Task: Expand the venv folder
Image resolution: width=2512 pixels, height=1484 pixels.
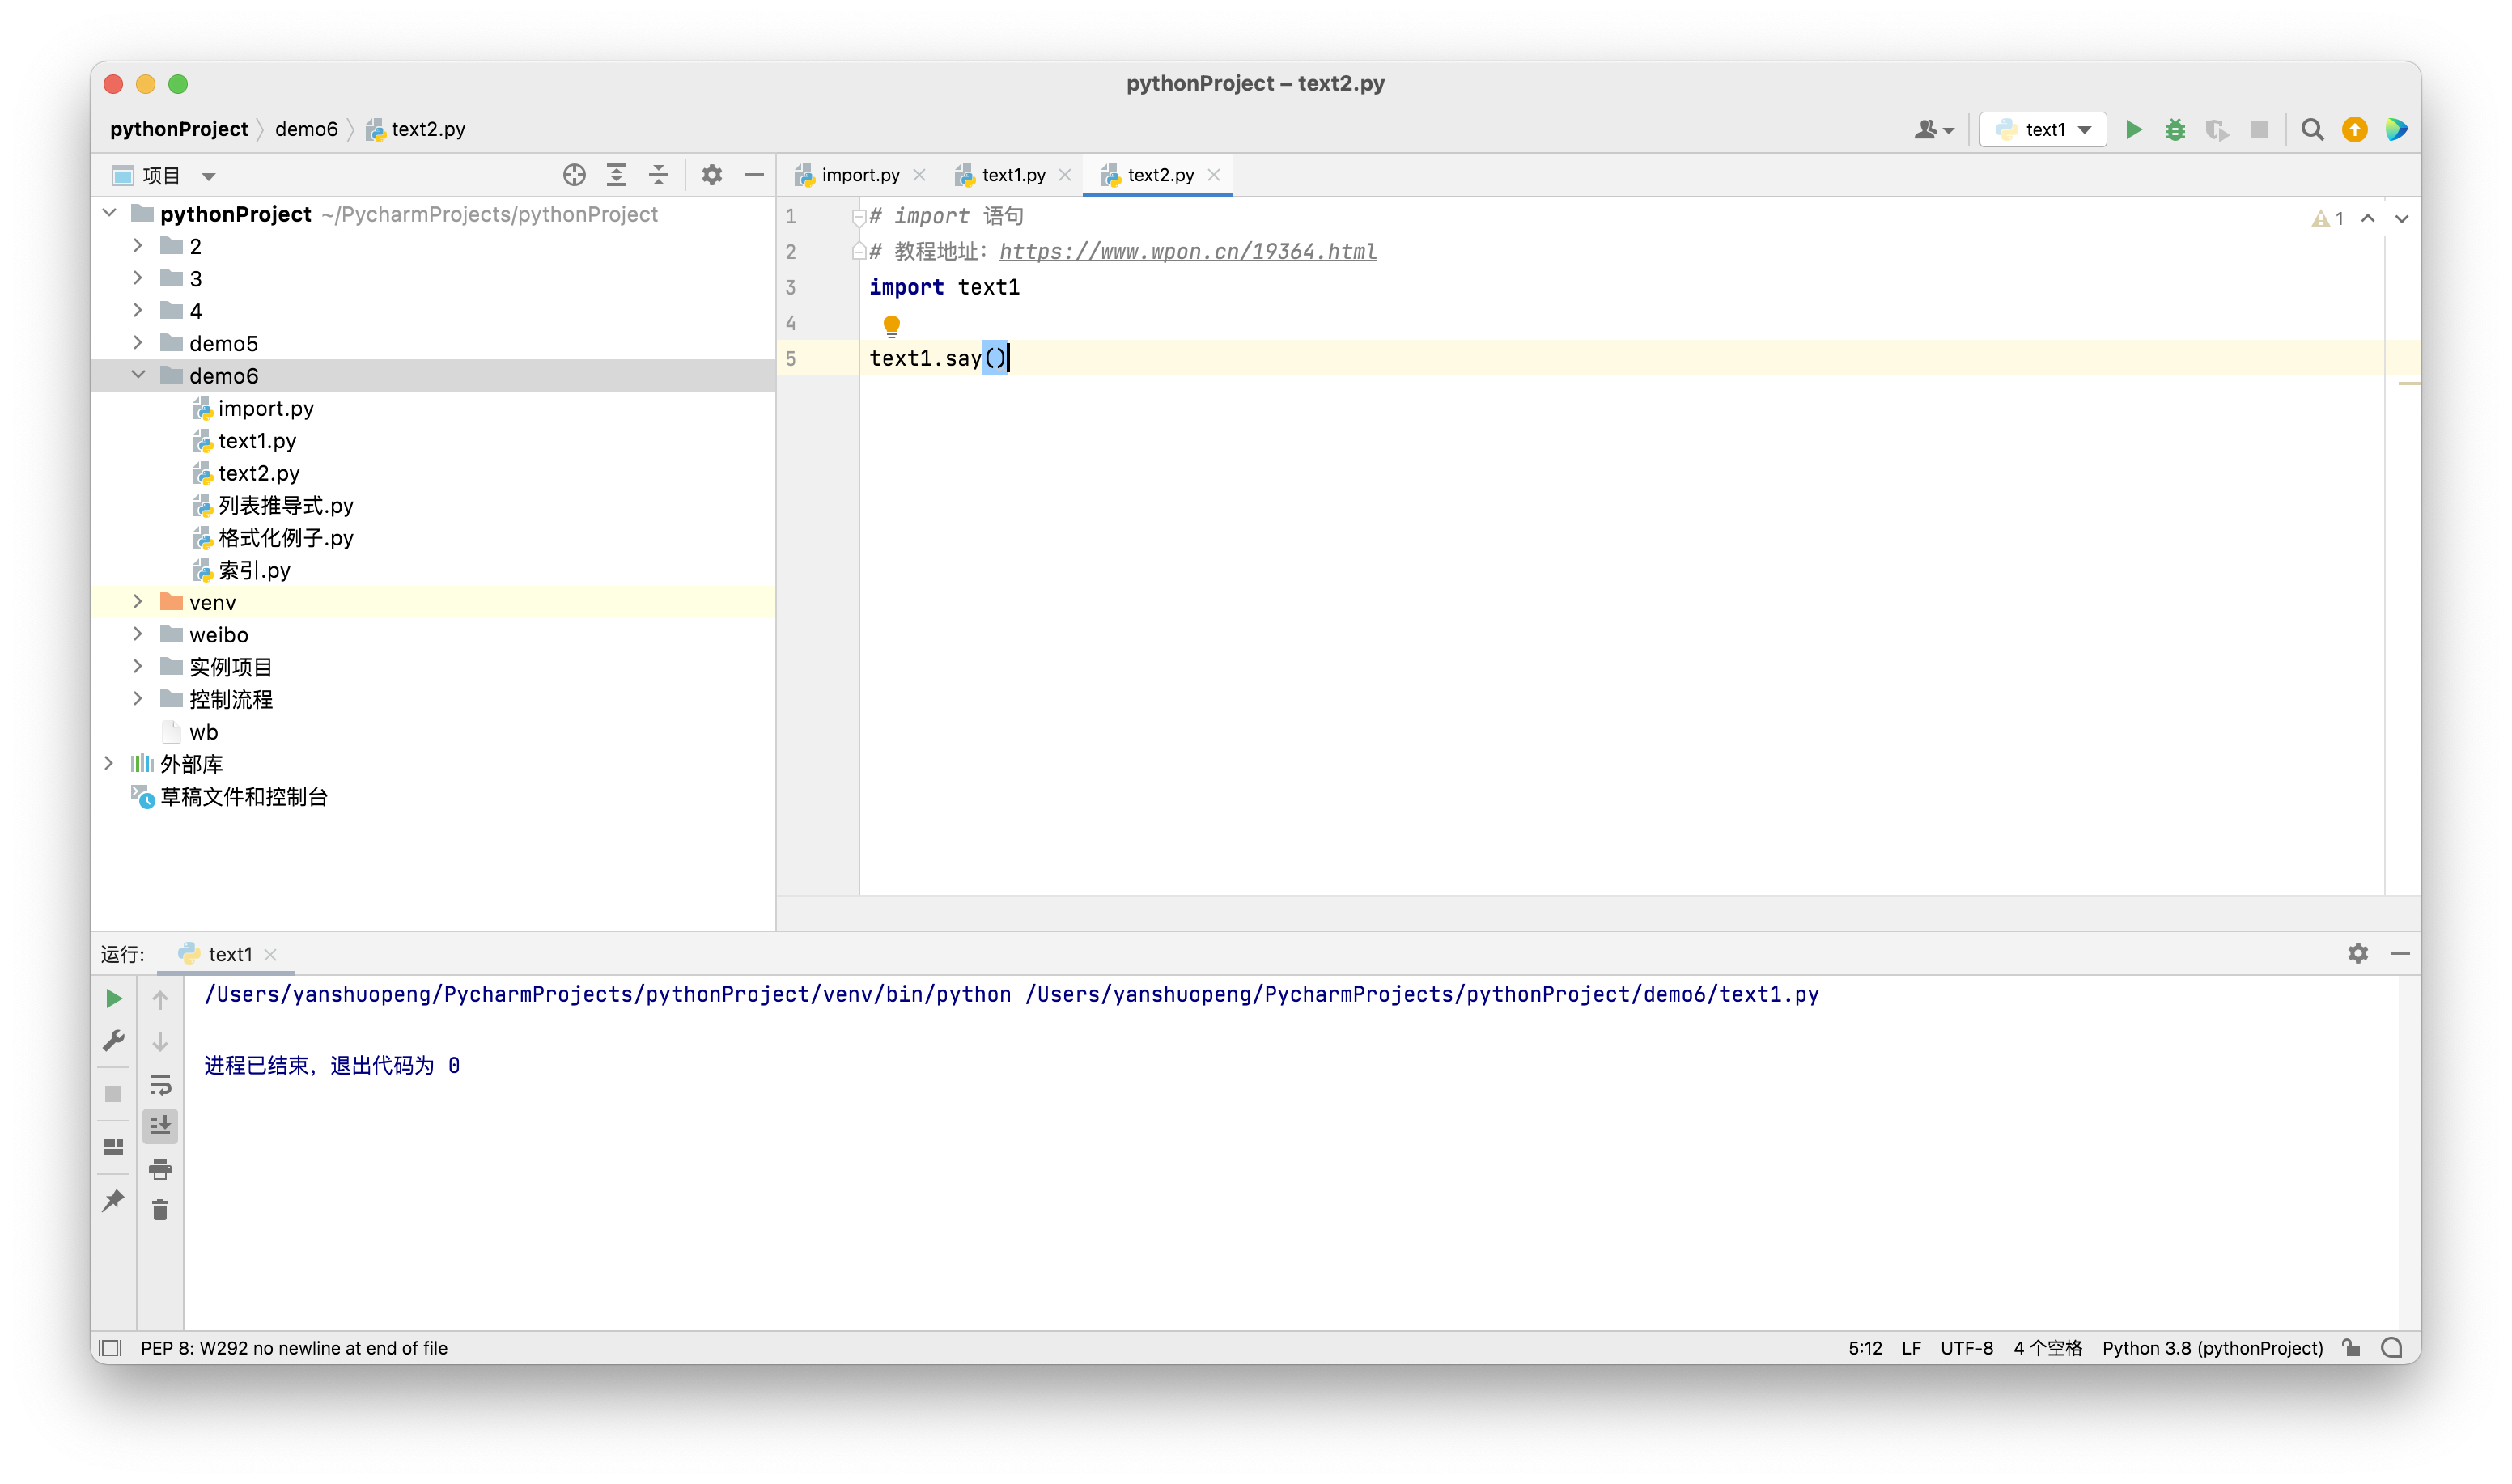Action: point(138,601)
